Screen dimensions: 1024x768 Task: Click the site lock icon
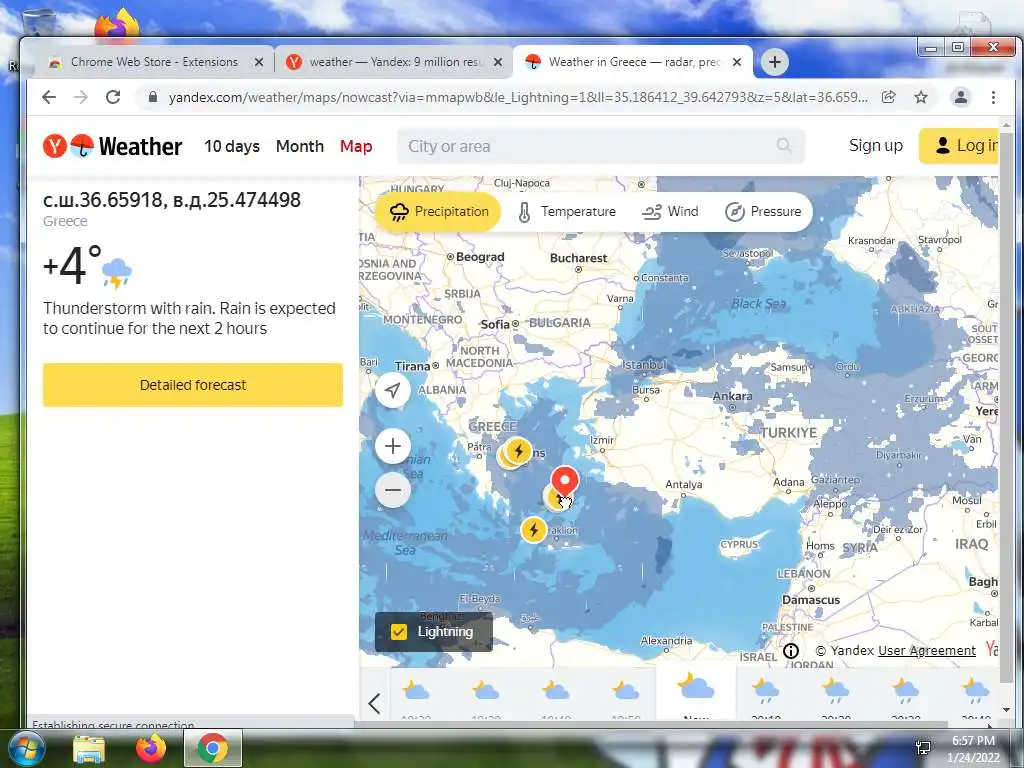click(x=153, y=97)
